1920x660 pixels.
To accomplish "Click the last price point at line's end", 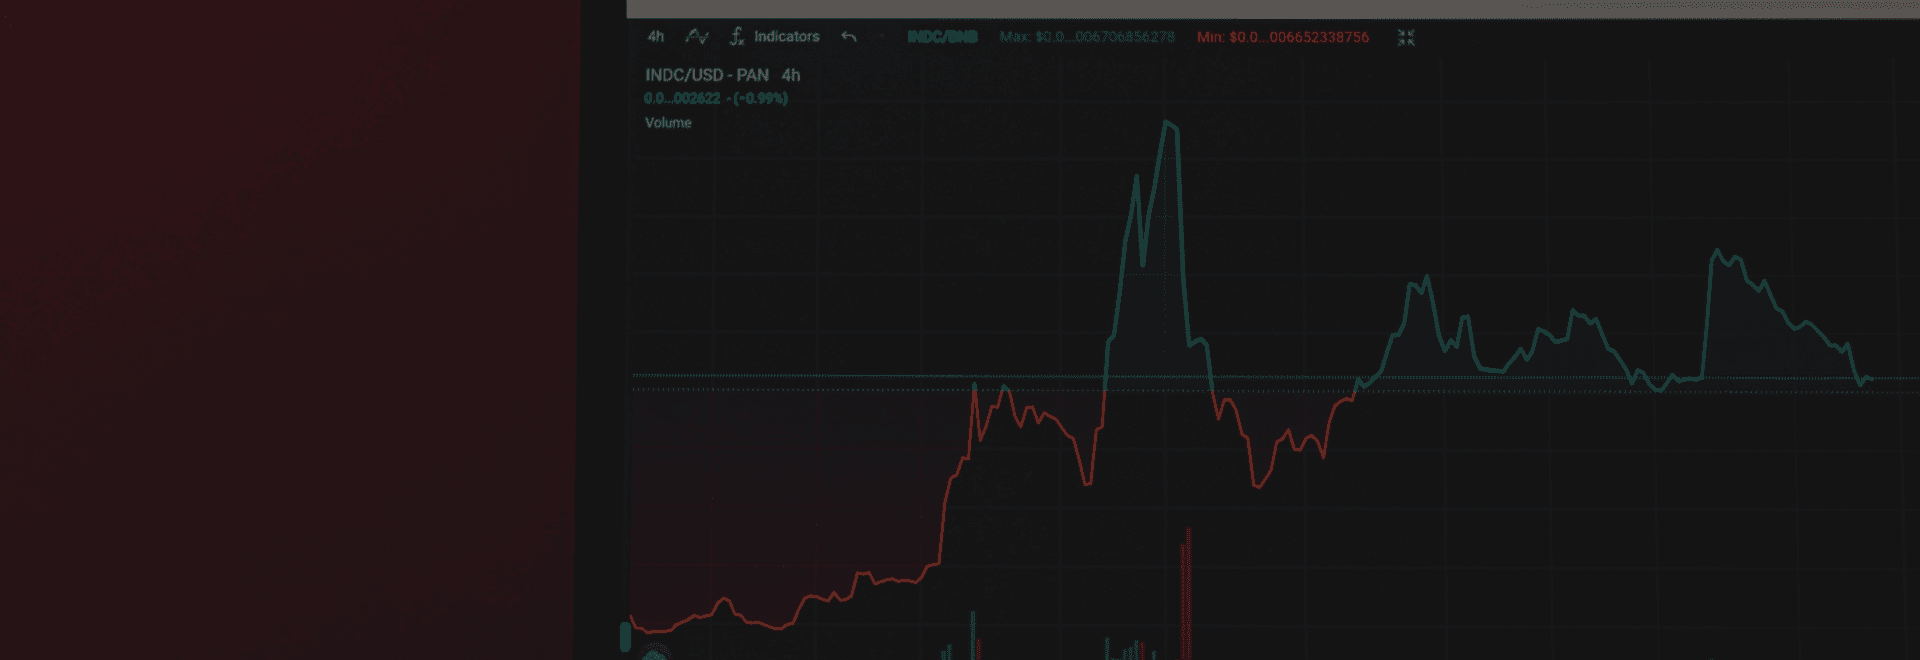I will point(1868,378).
